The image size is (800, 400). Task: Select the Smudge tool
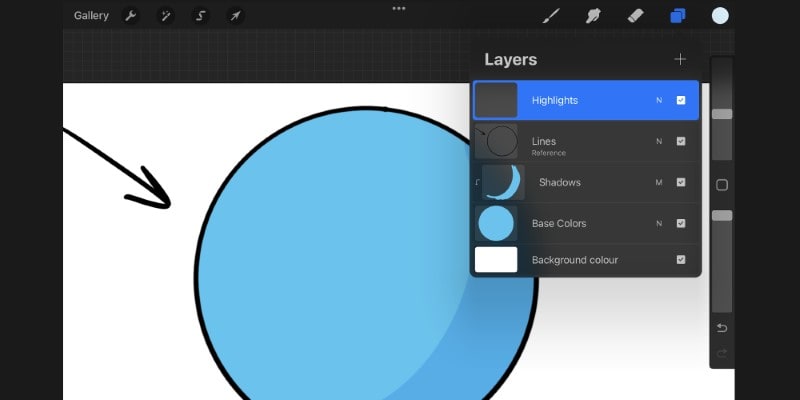tap(593, 16)
